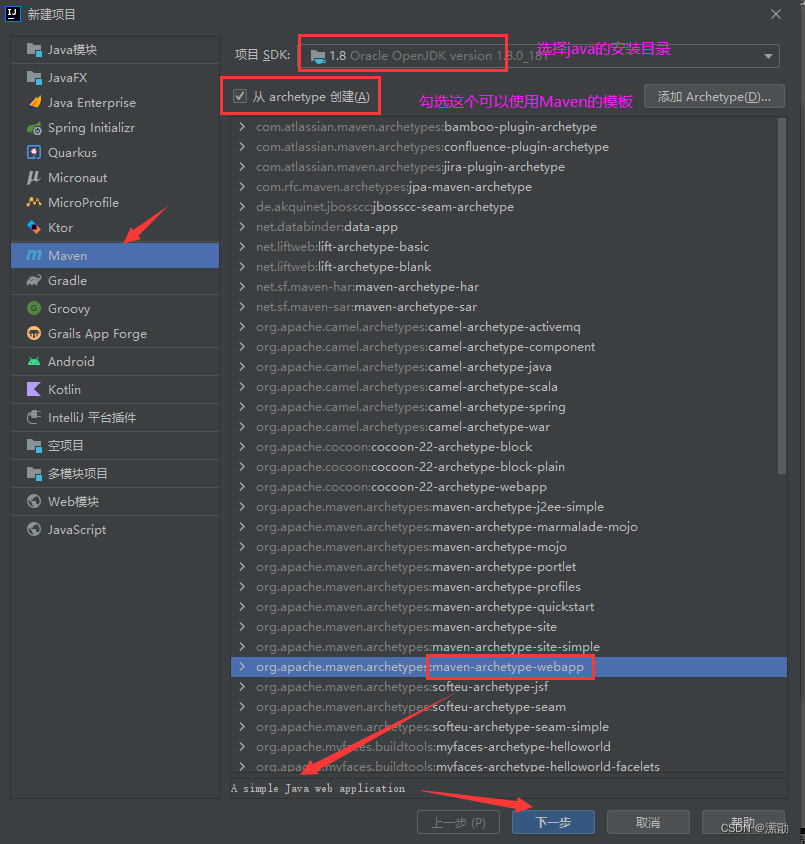Choose Java Enterprise in the sidebar
Image resolution: width=805 pixels, height=844 pixels.
pyautogui.click(x=115, y=102)
